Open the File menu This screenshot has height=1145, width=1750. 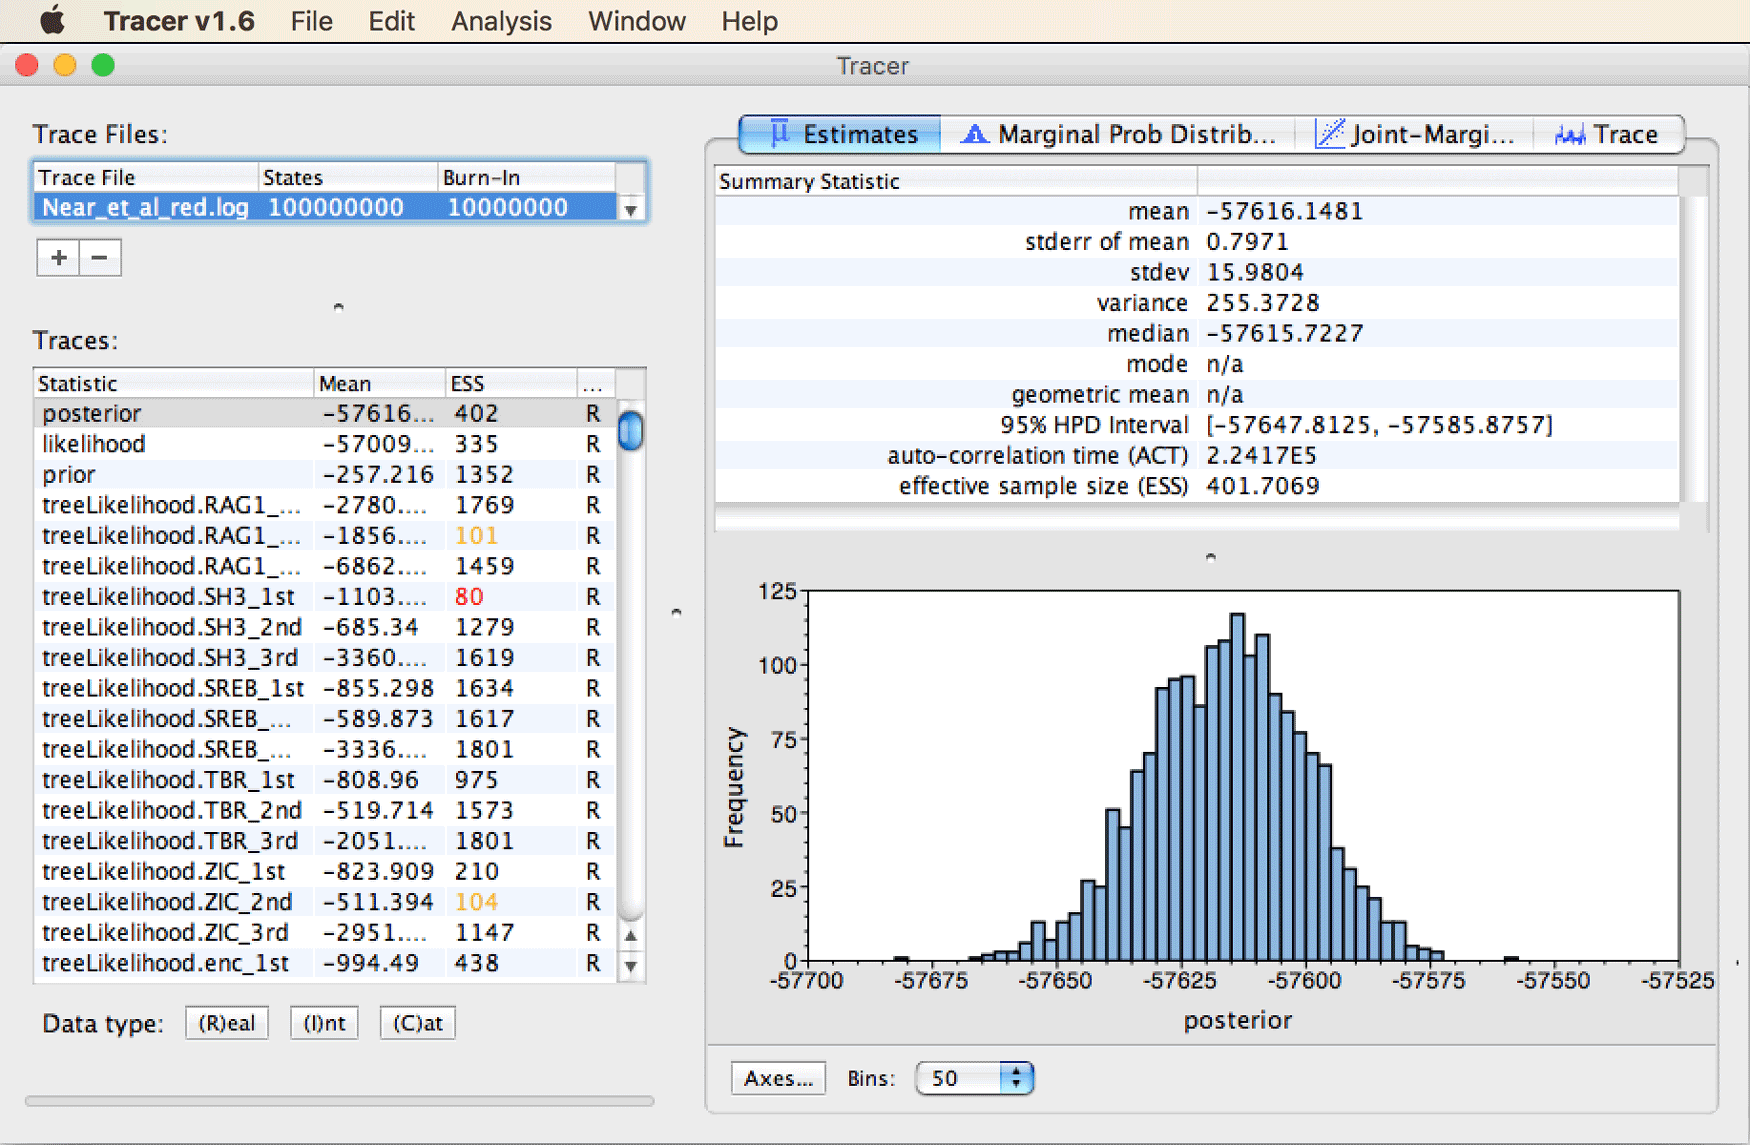pos(311,21)
